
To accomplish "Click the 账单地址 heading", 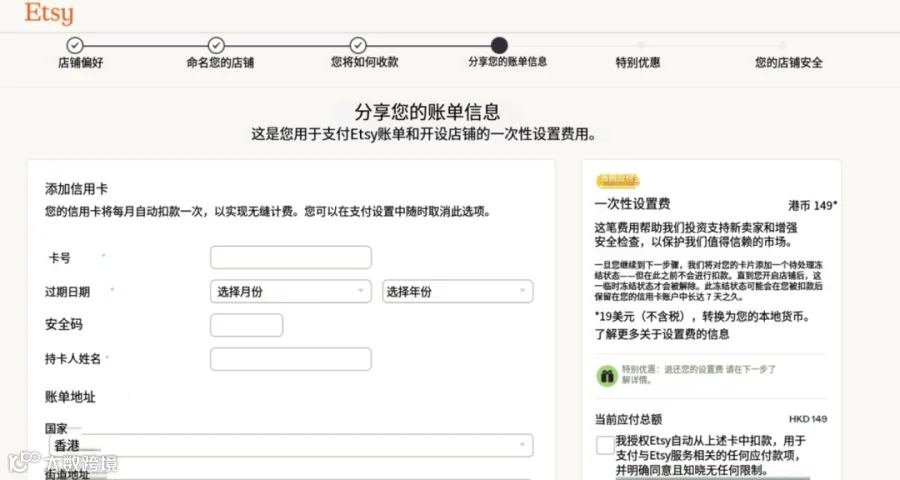I will pos(70,397).
